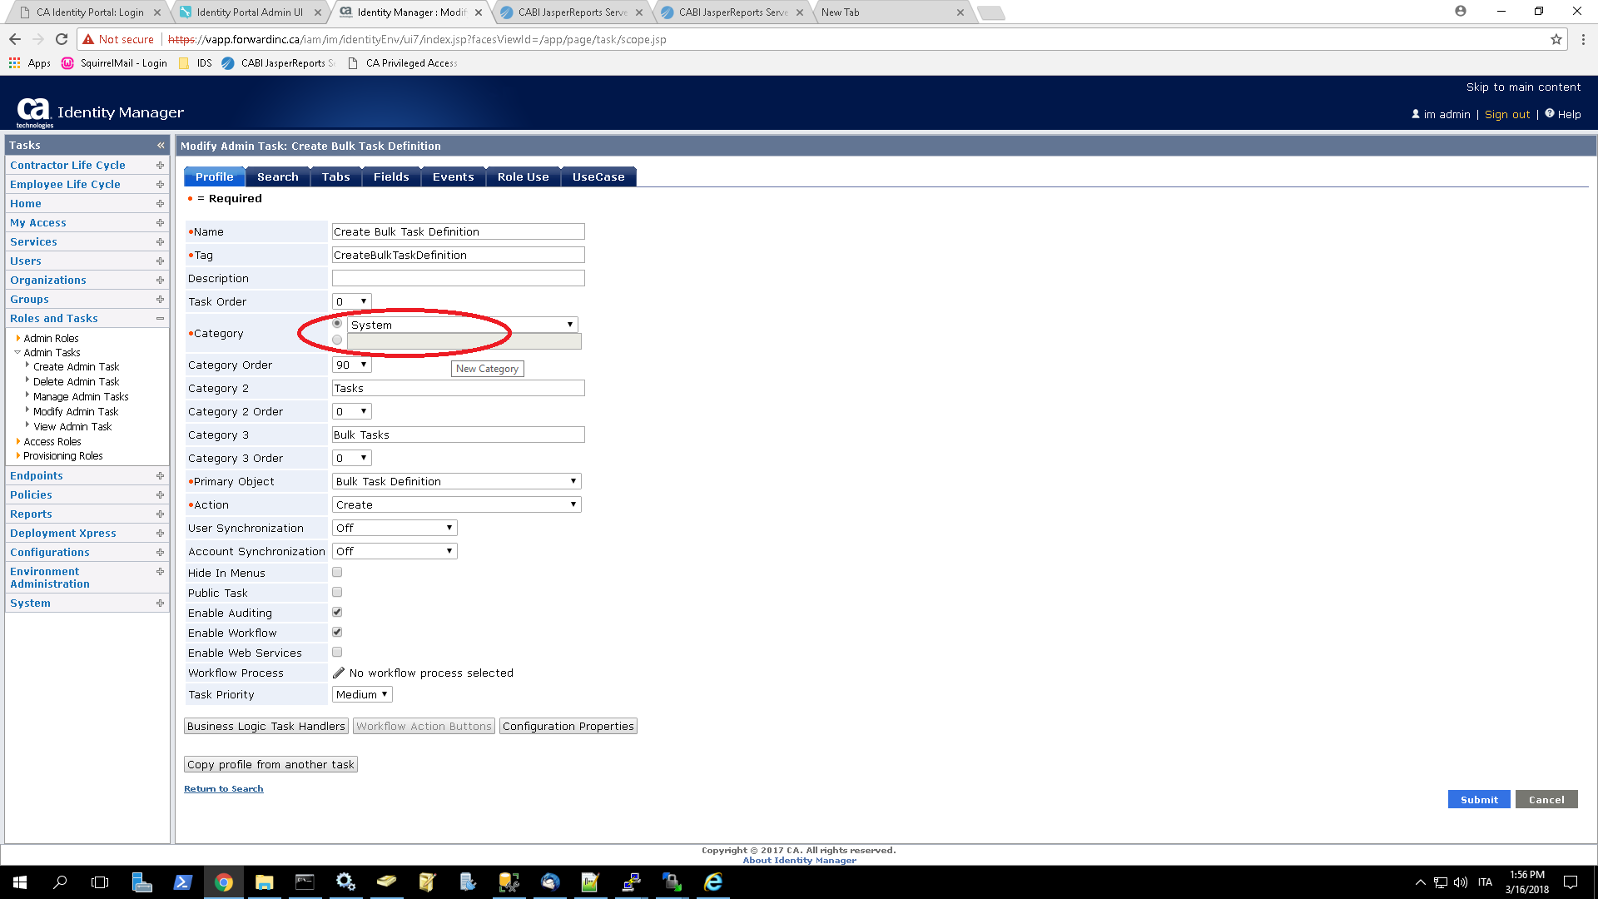This screenshot has height=899, width=1598.
Task: Click in the Name input field
Action: click(x=458, y=231)
